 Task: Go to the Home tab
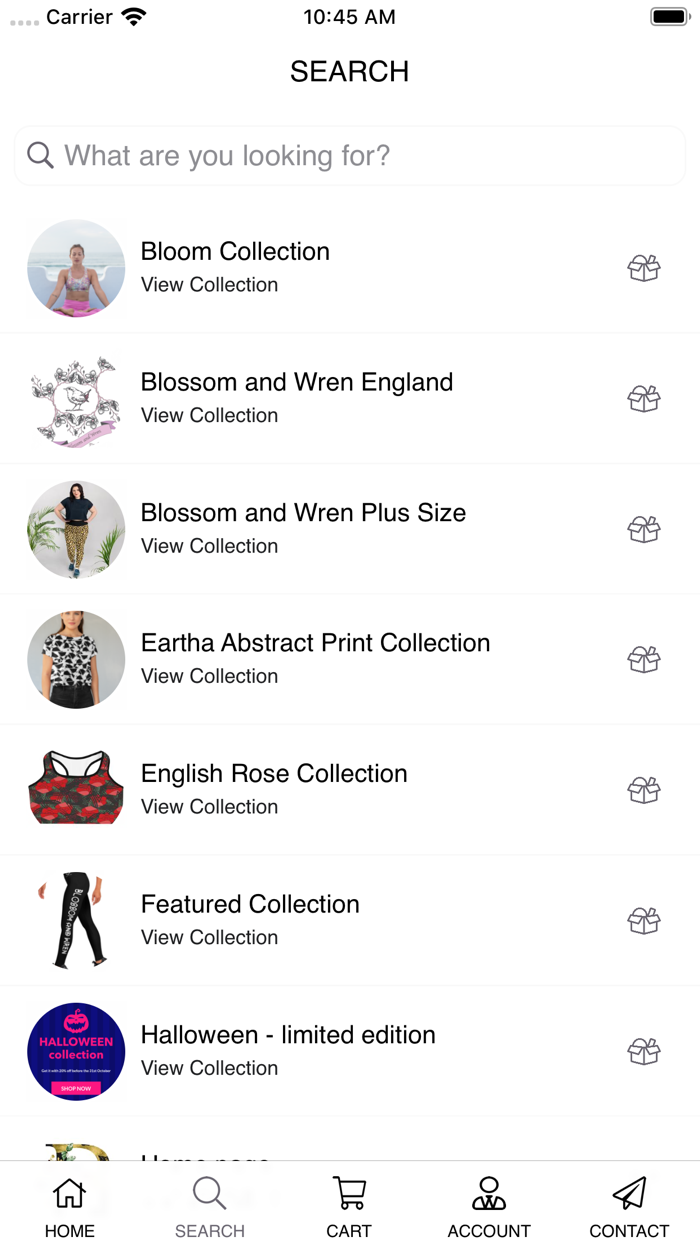pos(69,1206)
